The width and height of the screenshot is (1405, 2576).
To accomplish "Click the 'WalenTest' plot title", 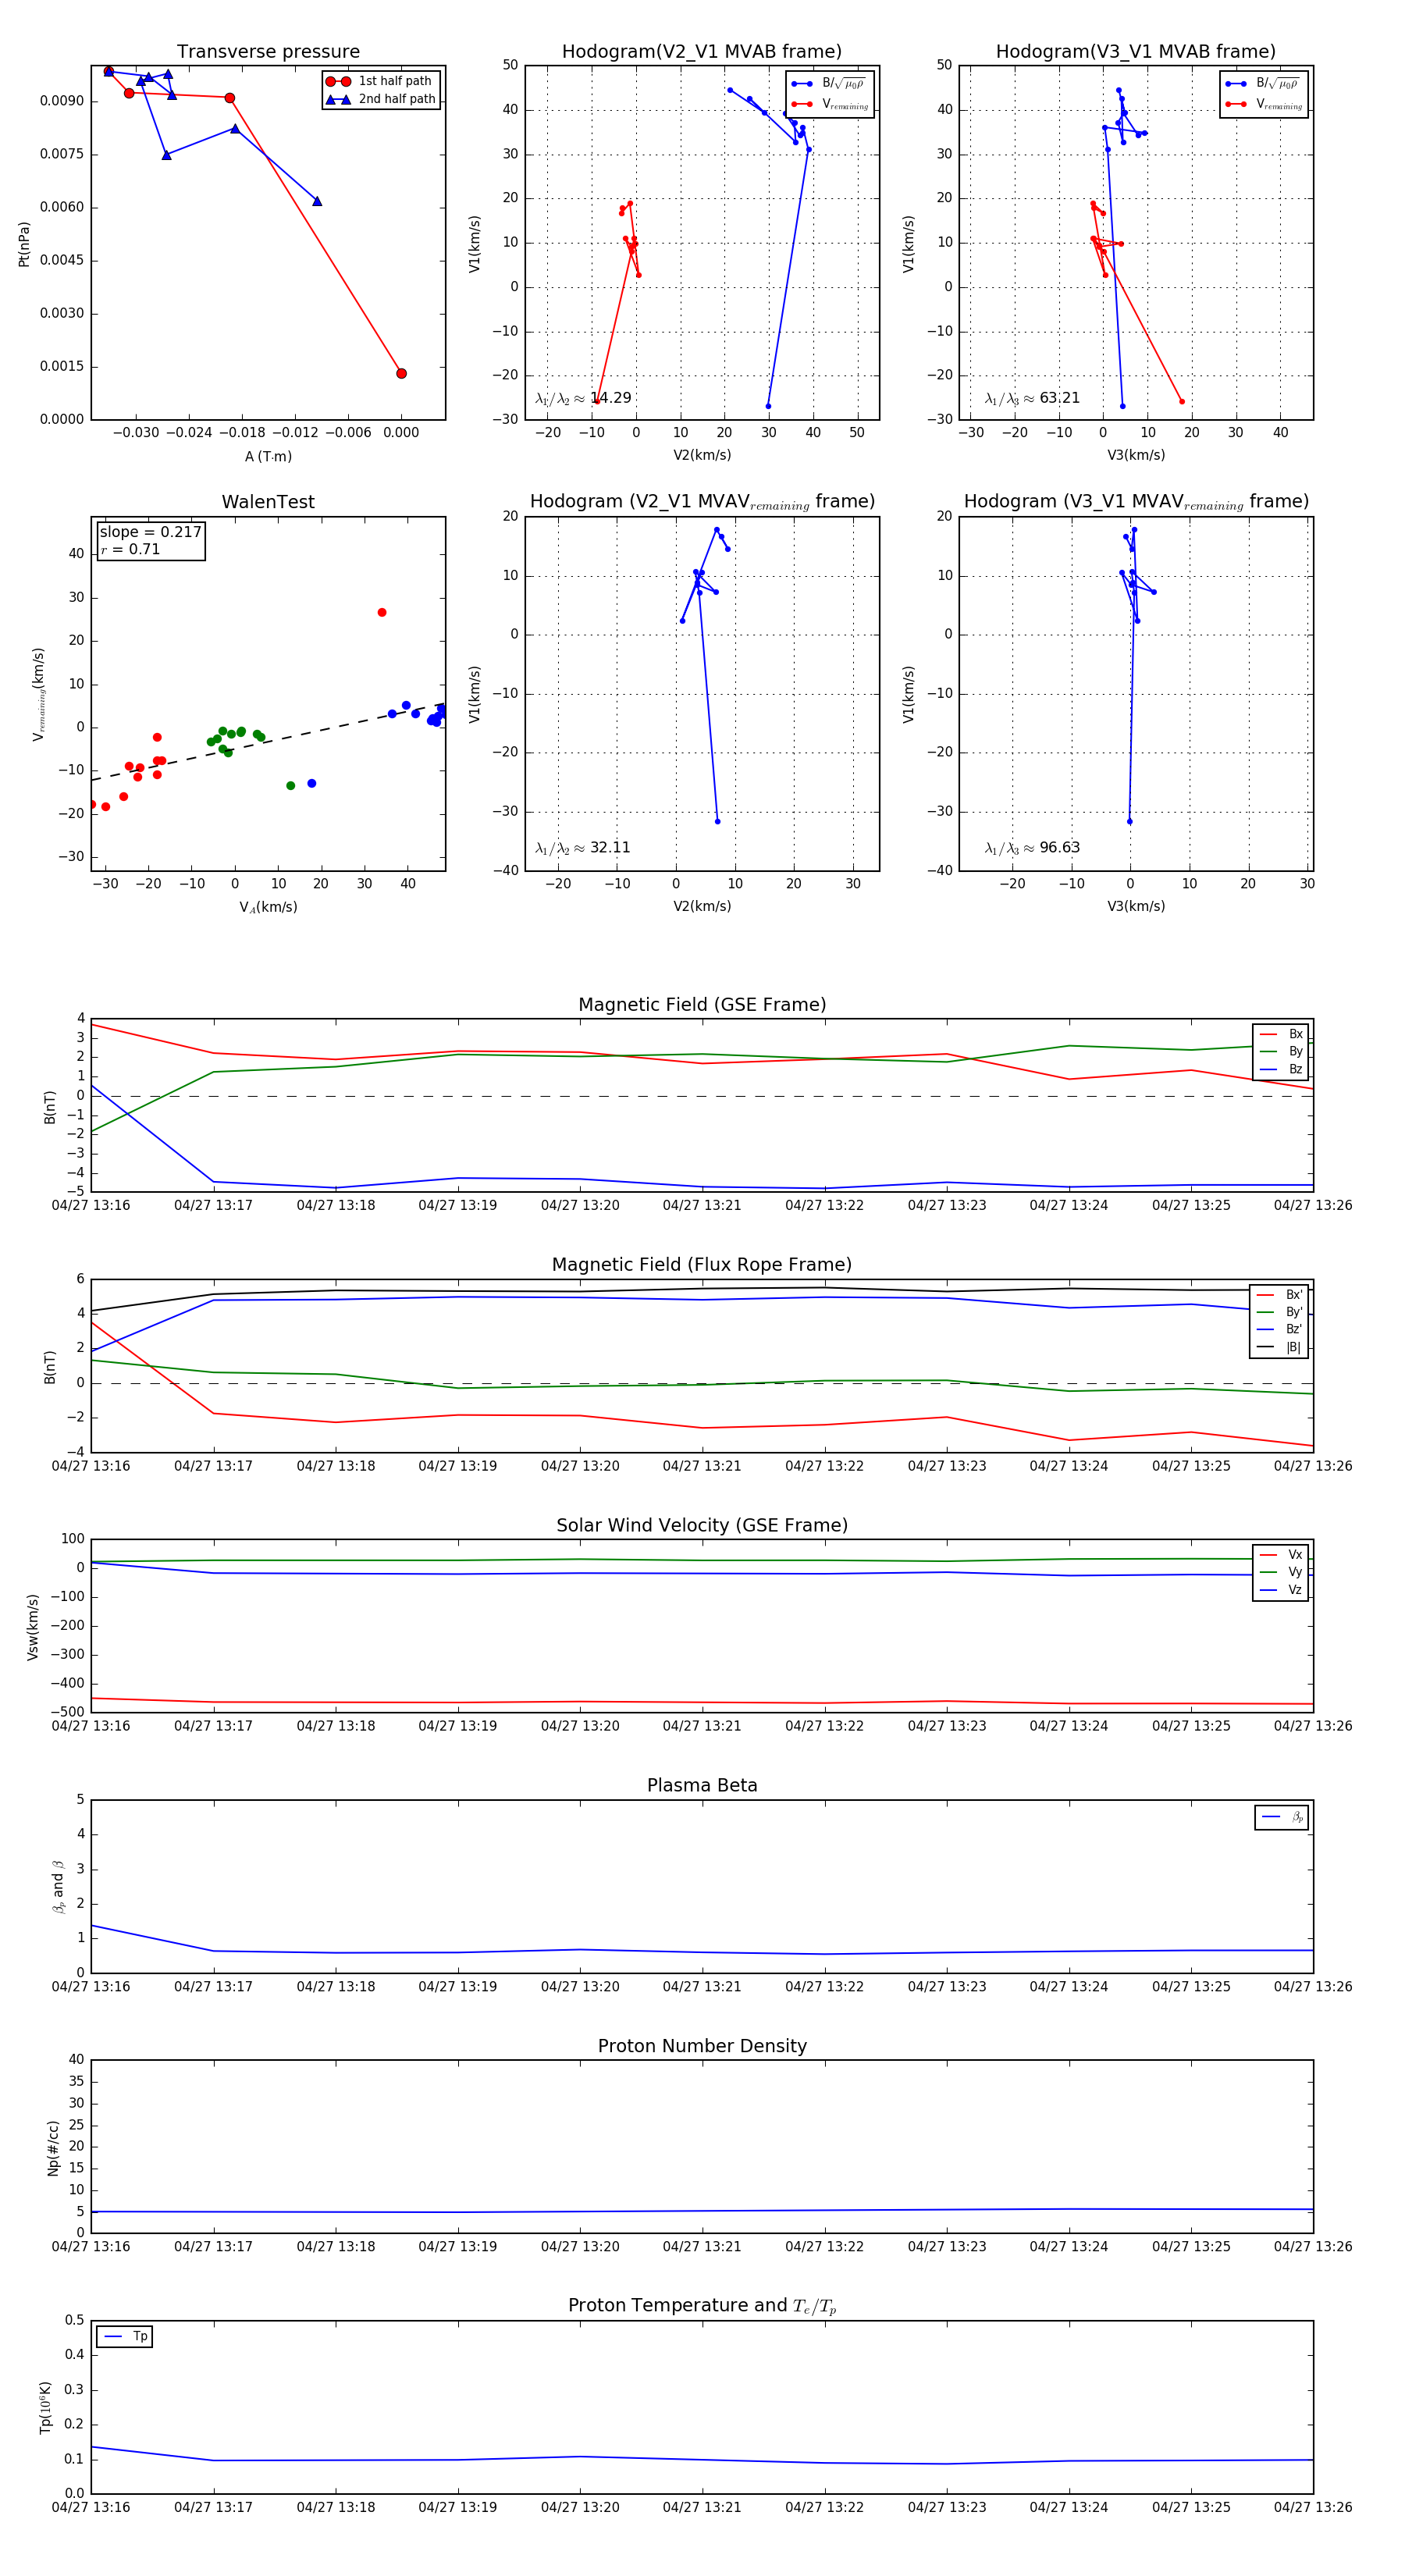I will (x=268, y=502).
